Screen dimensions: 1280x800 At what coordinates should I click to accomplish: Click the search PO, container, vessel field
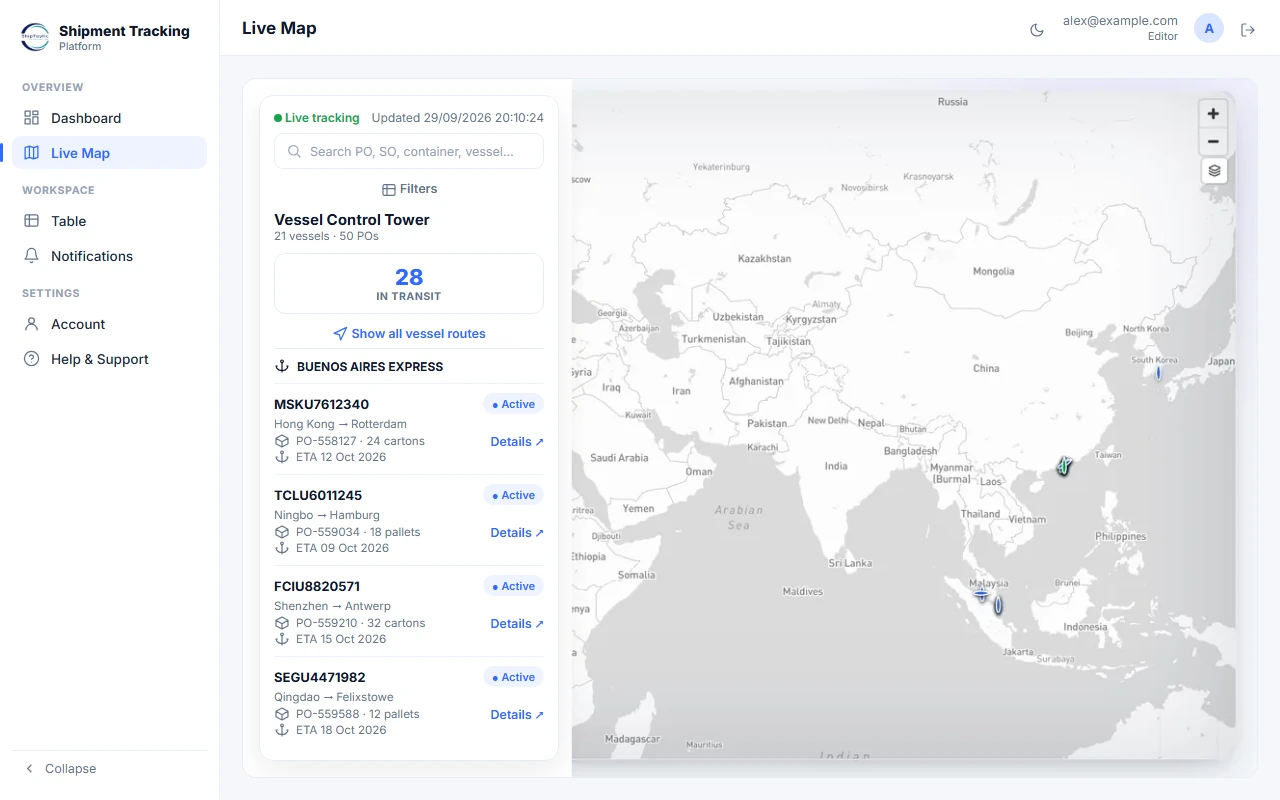click(x=409, y=151)
